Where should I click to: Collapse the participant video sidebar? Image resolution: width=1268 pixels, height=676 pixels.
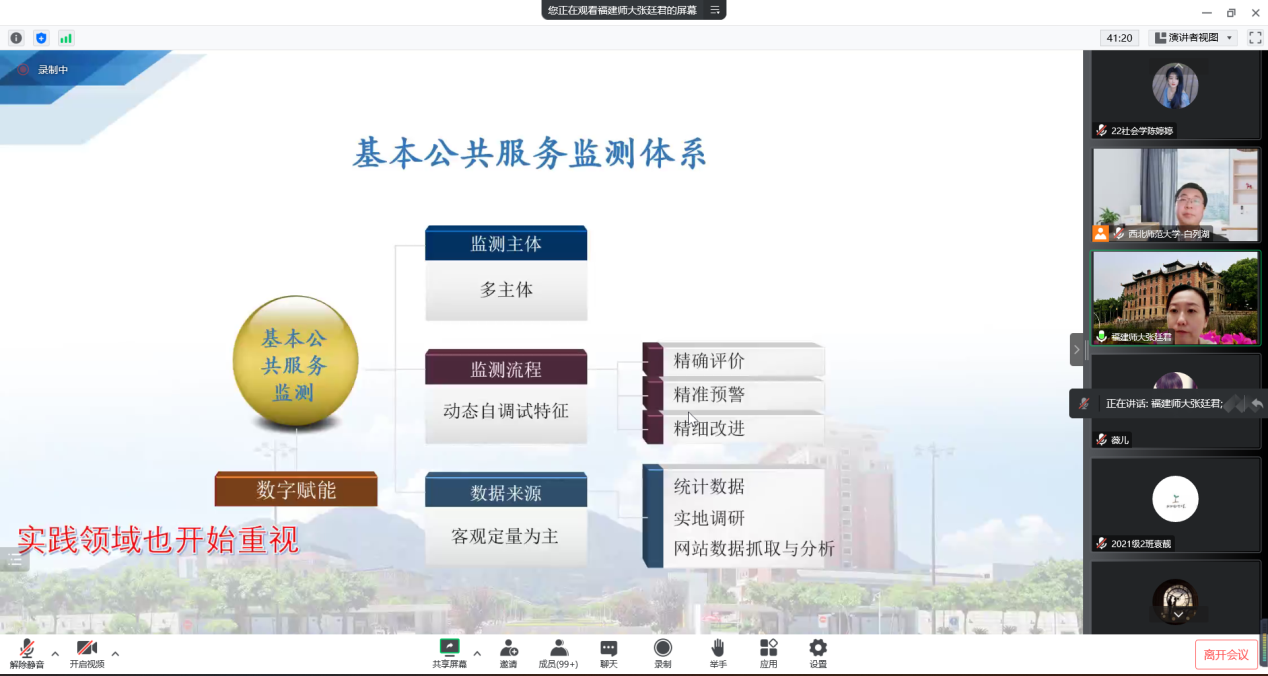coord(1076,349)
